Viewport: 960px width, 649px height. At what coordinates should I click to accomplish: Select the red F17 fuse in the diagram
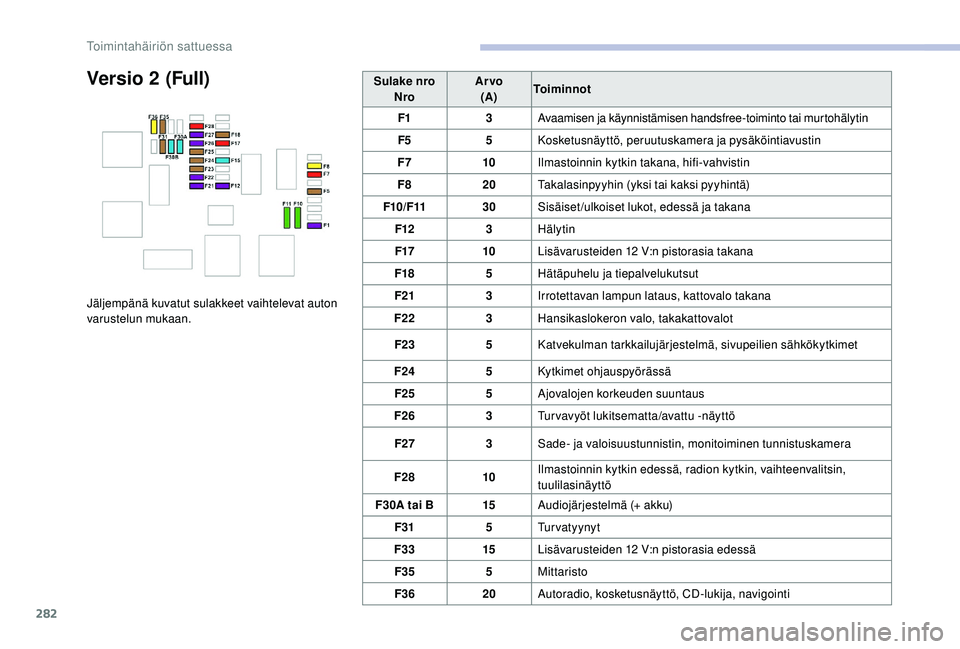click(222, 143)
